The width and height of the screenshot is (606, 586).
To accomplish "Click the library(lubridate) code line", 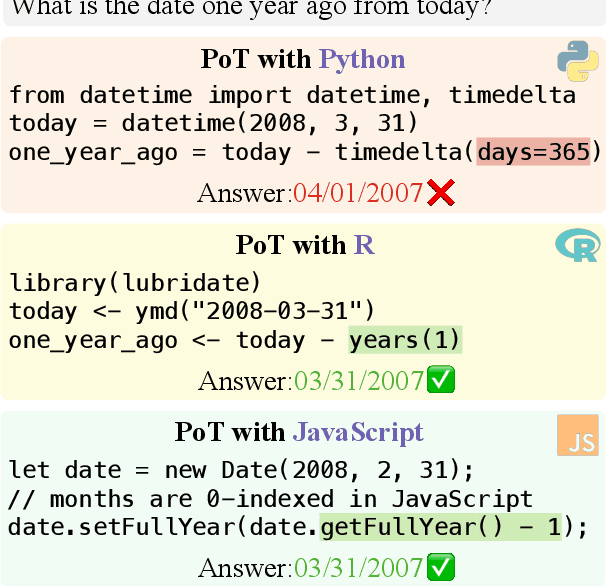I will click(135, 282).
